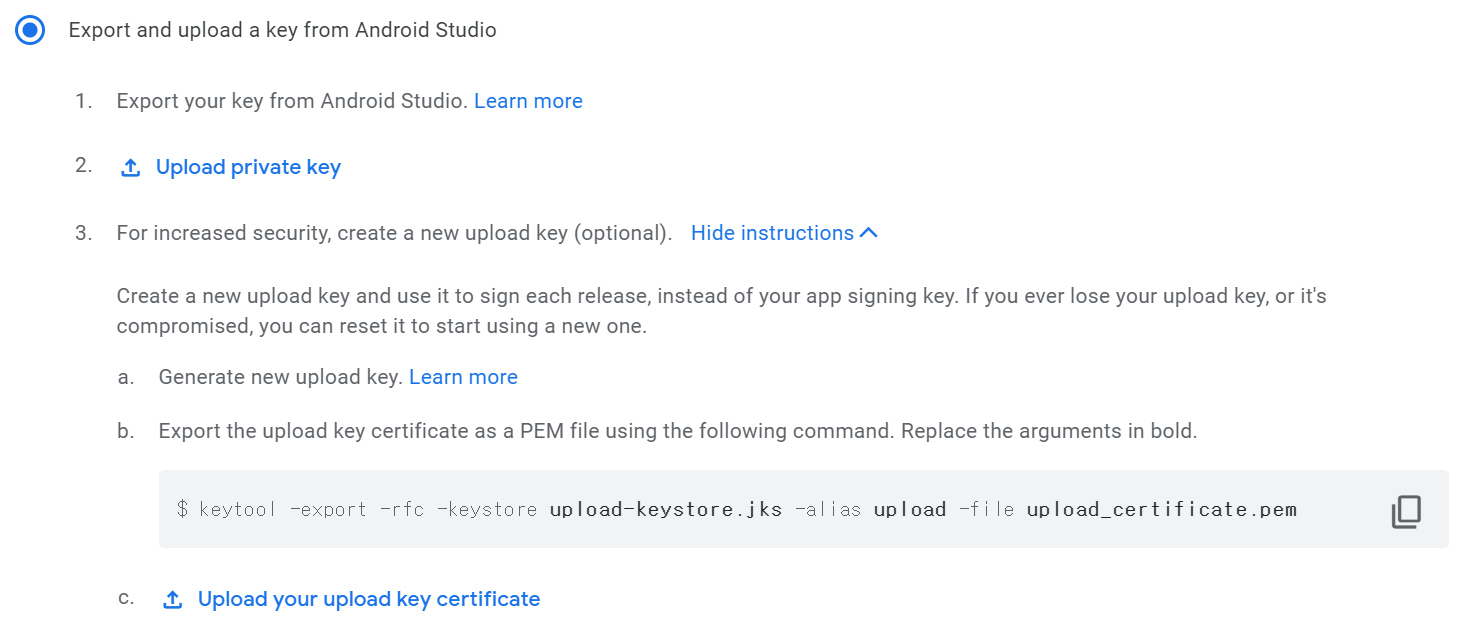Click the upward chevron next to Hide instructions
Viewport: 1479px width, 638px height.
[868, 233]
